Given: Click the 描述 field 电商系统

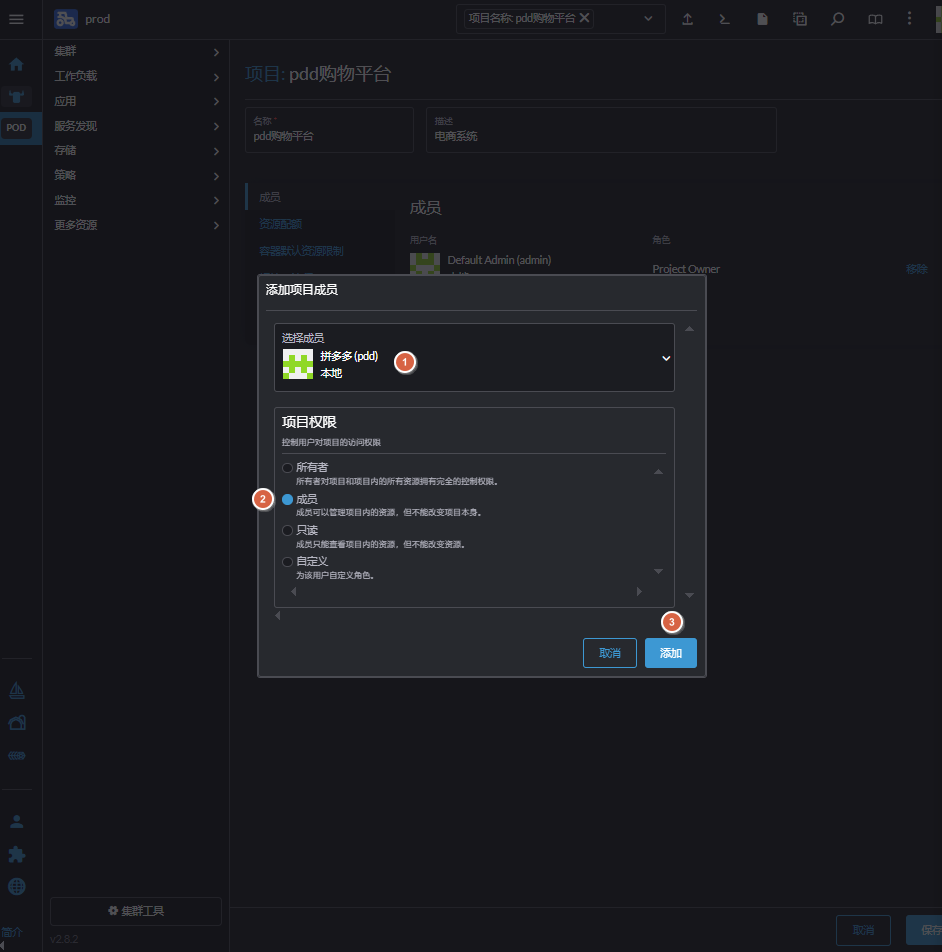Looking at the screenshot, I should [601, 130].
